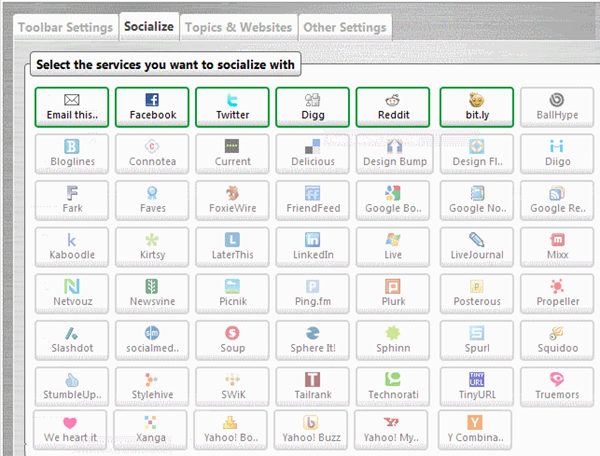Viewport: 600px width, 456px height.
Task: Select the Faves ribbon icon
Action: pyautogui.click(x=152, y=193)
